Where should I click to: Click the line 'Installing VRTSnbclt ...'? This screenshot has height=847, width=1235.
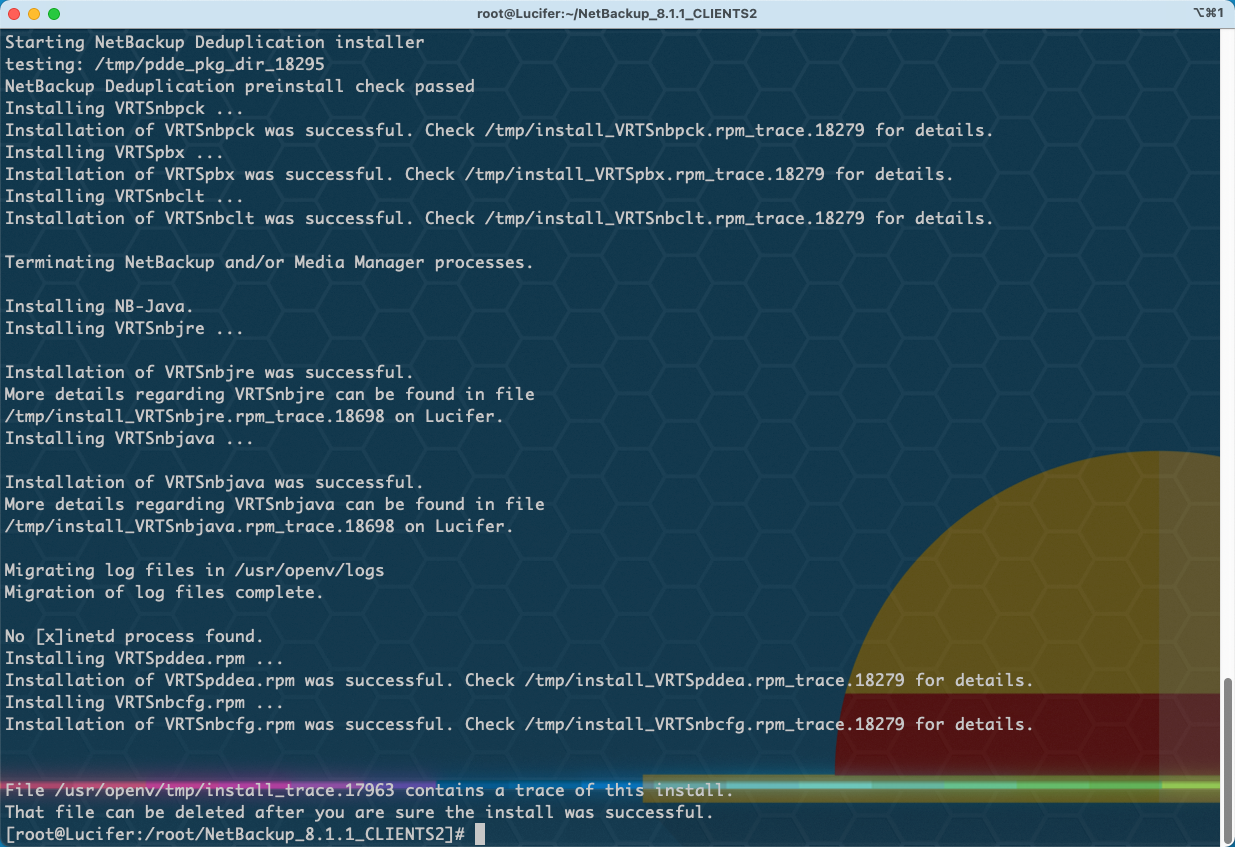125,196
